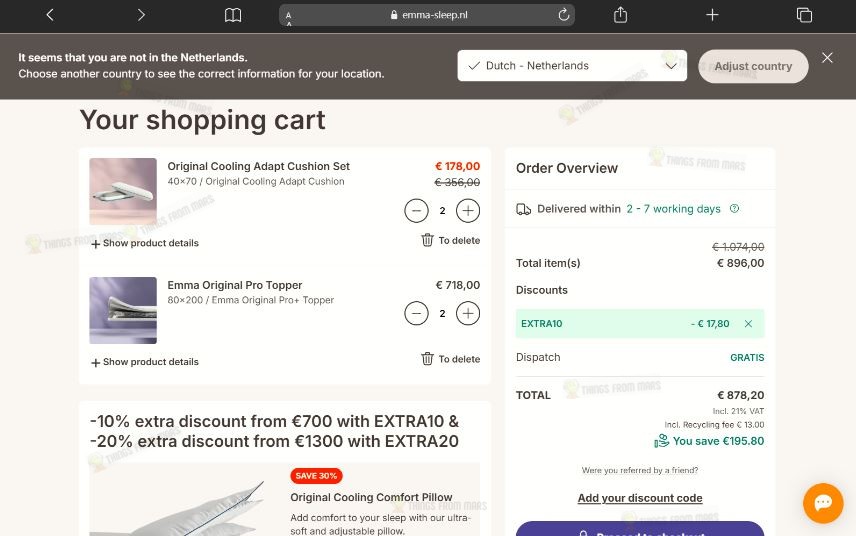The height and width of the screenshot is (536, 856).
Task: Remove the EXTRA10 discount code
Action: [748, 324]
